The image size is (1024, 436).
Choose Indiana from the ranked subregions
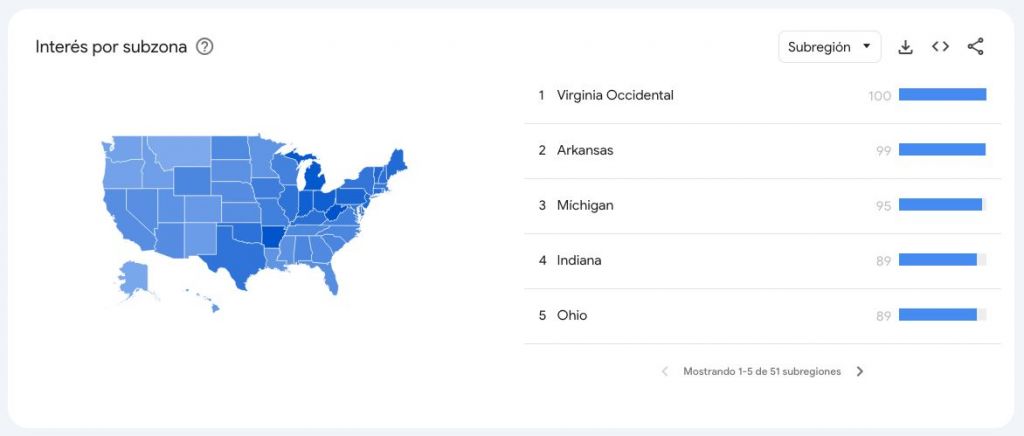(762, 260)
